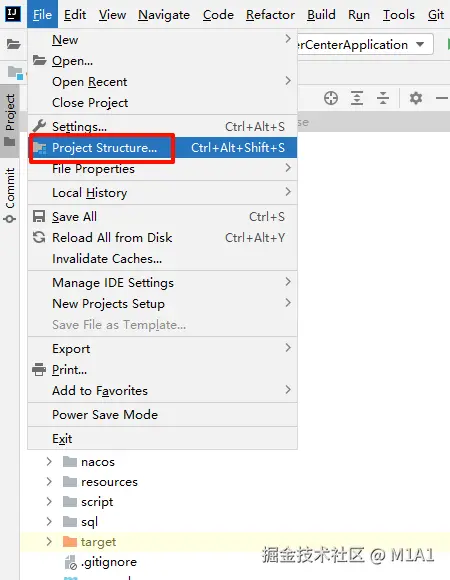Choose Open... from File menu
The image size is (450, 580).
click(x=162, y=60)
